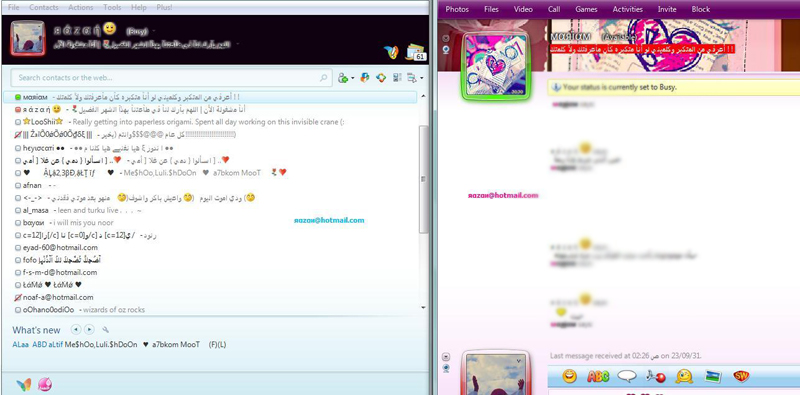Click the red SW shield icon
800x395 pixels.
pos(741,377)
